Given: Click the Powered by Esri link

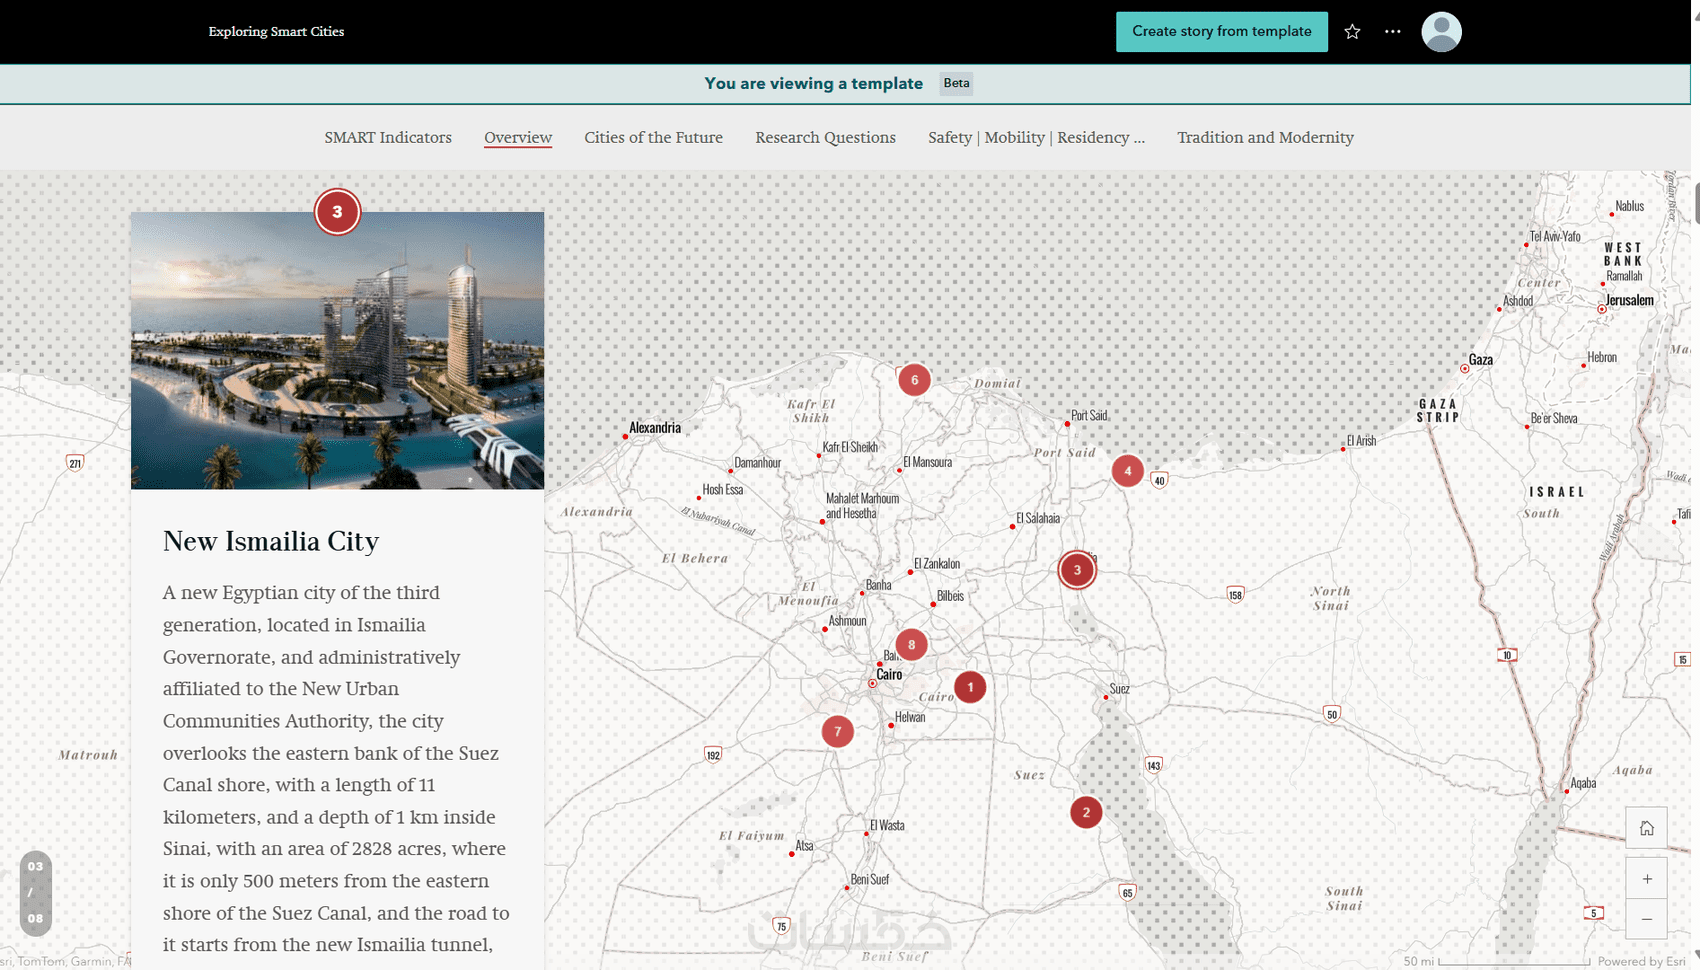Looking at the screenshot, I should pyautogui.click(x=1640, y=961).
